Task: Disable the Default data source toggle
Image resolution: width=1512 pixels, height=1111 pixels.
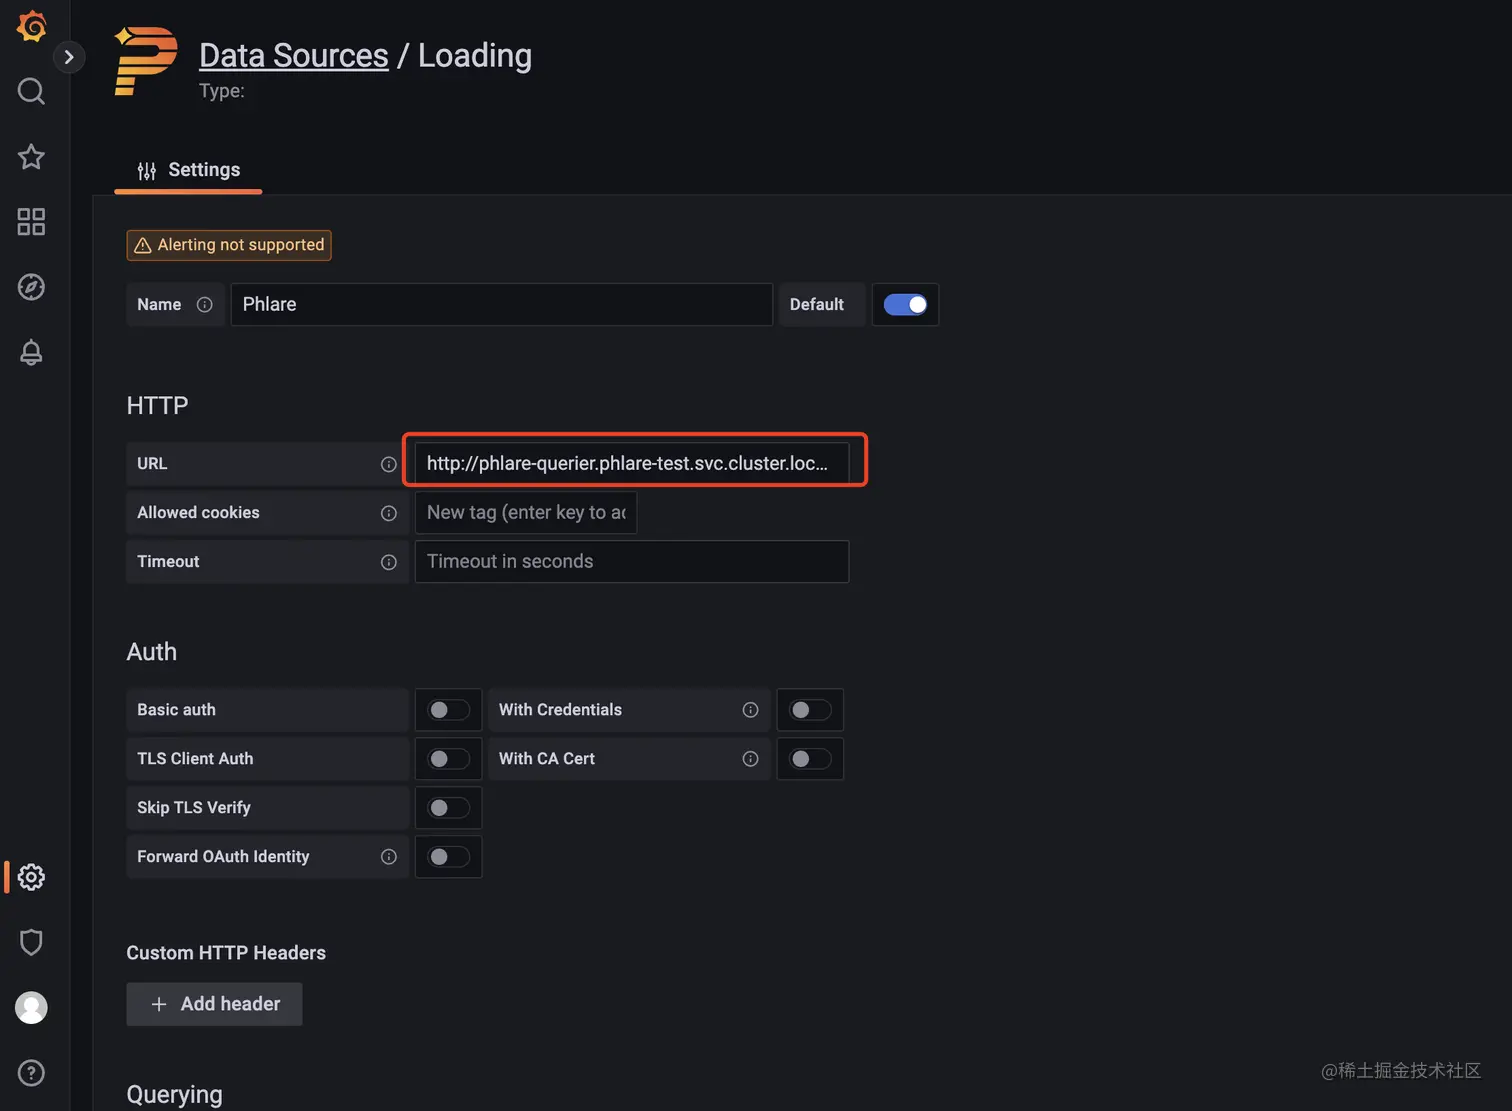Action: point(905,305)
